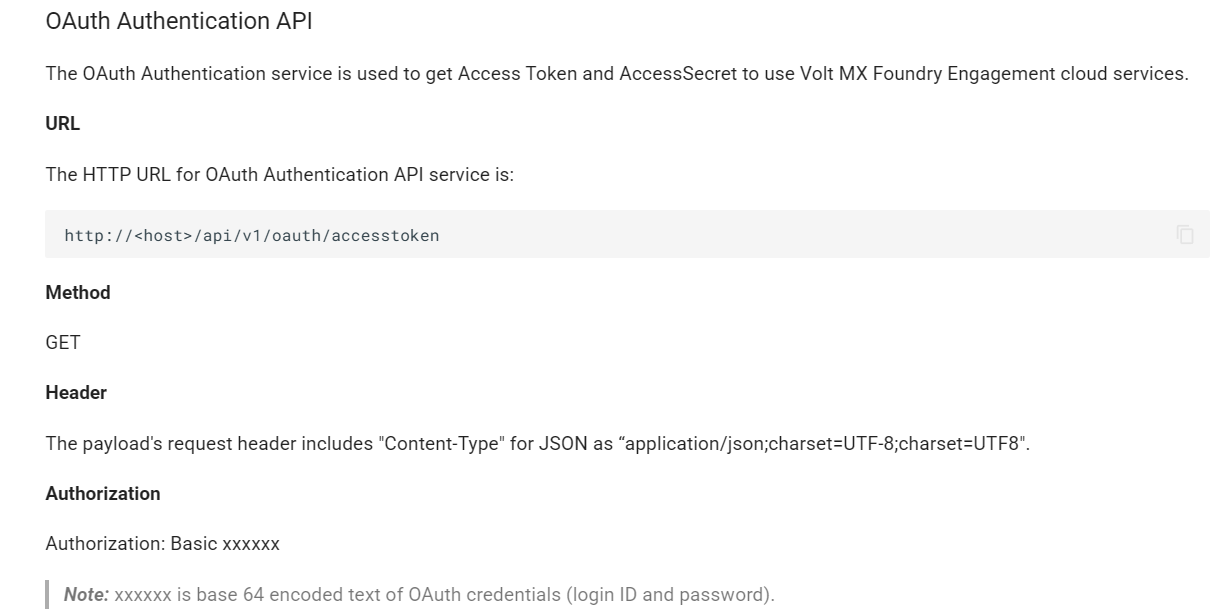
Task: Click the quoted Content-Type text in Header paragraph
Action: click(x=439, y=443)
